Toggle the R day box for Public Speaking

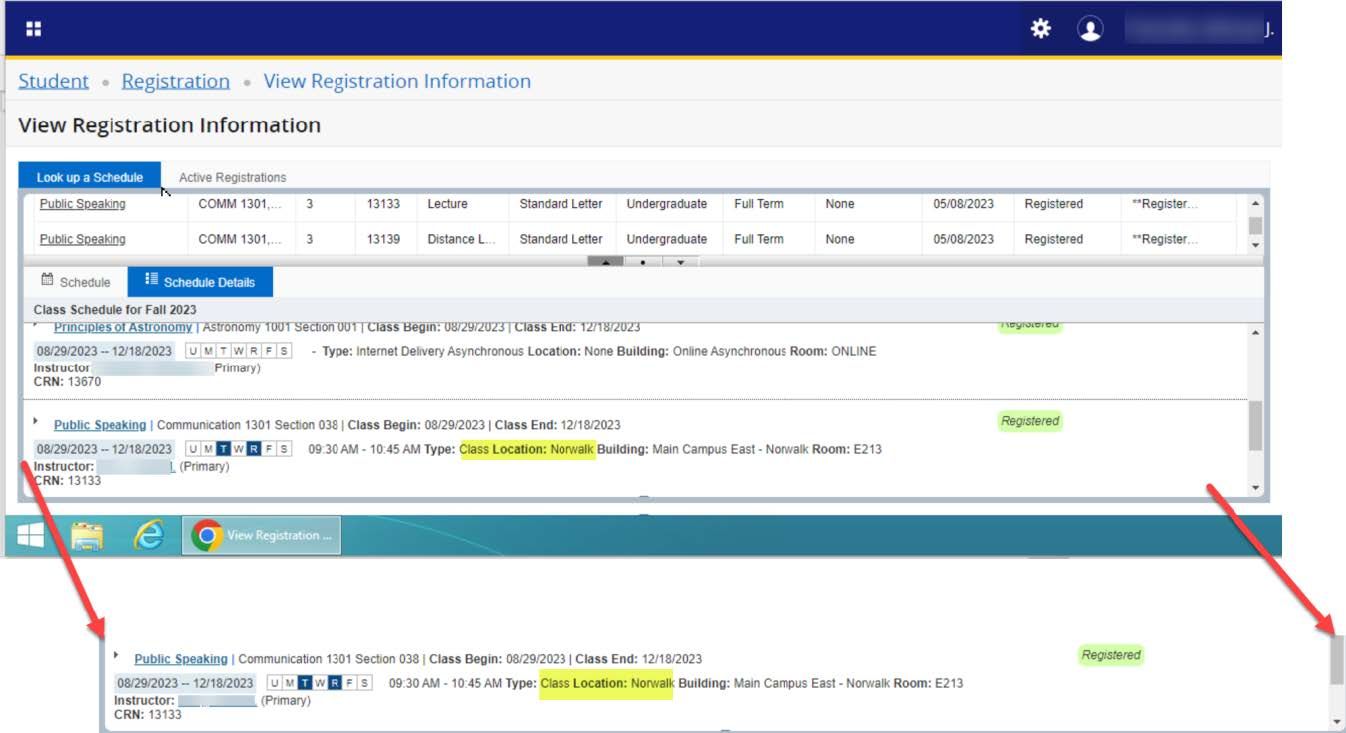click(x=254, y=449)
